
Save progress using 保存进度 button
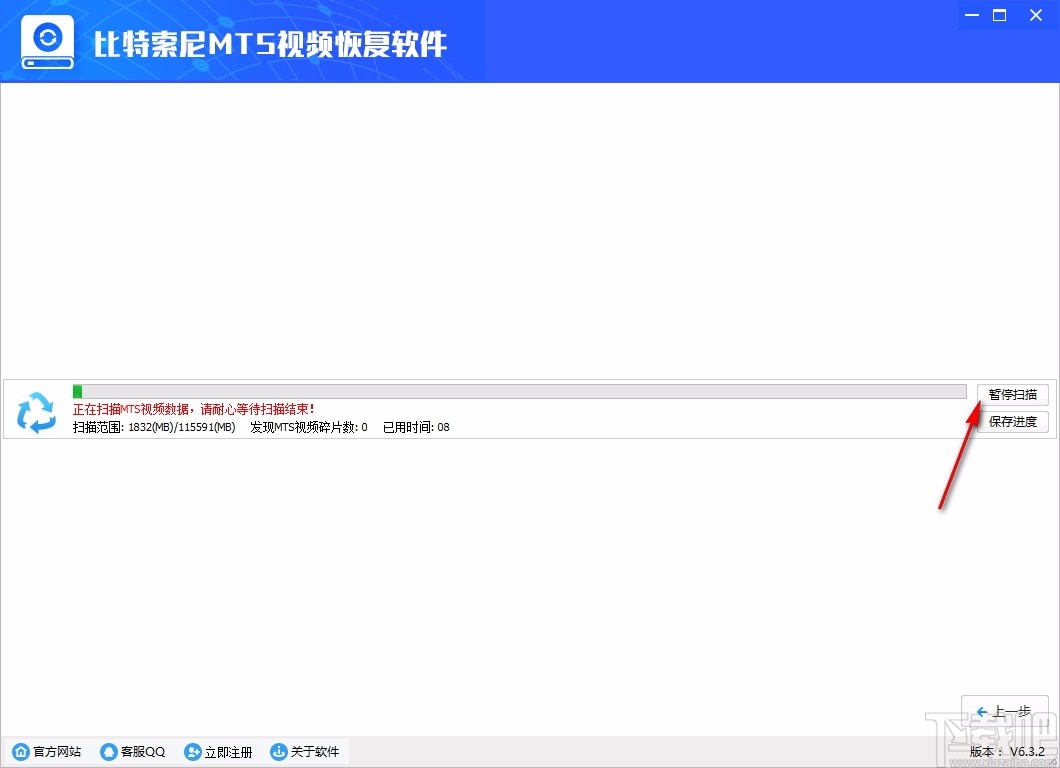point(1012,421)
